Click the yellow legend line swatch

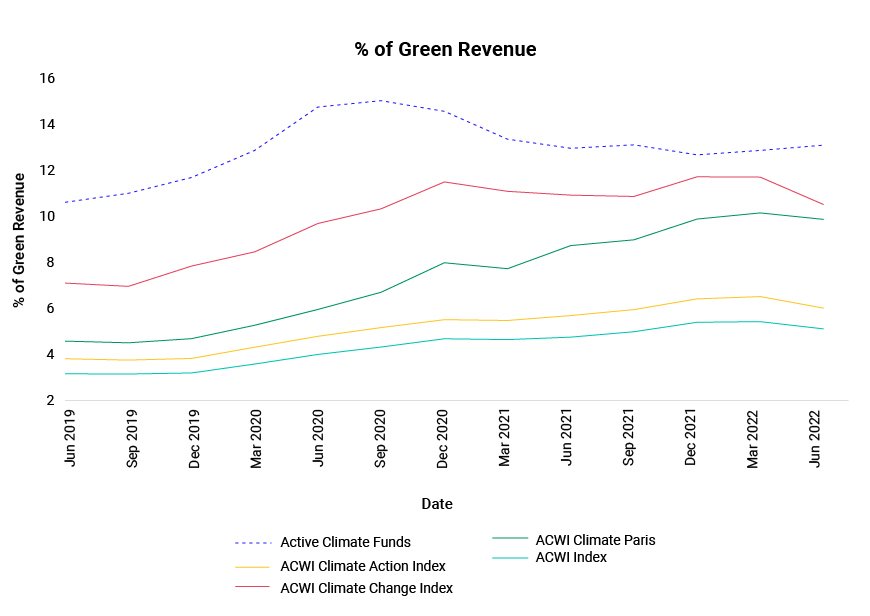(252, 567)
